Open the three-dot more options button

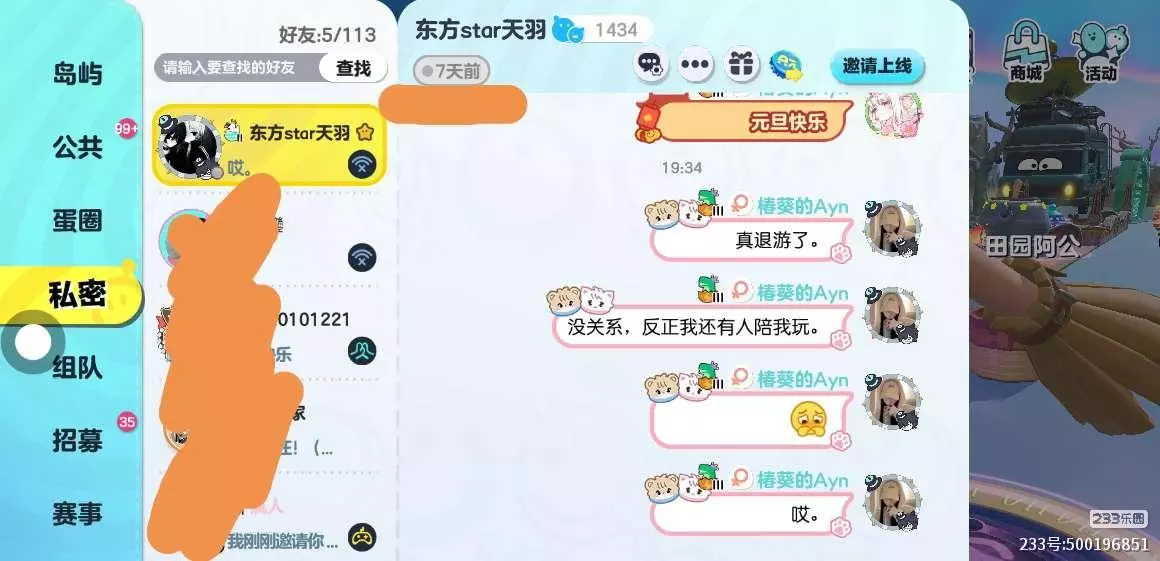coord(695,64)
